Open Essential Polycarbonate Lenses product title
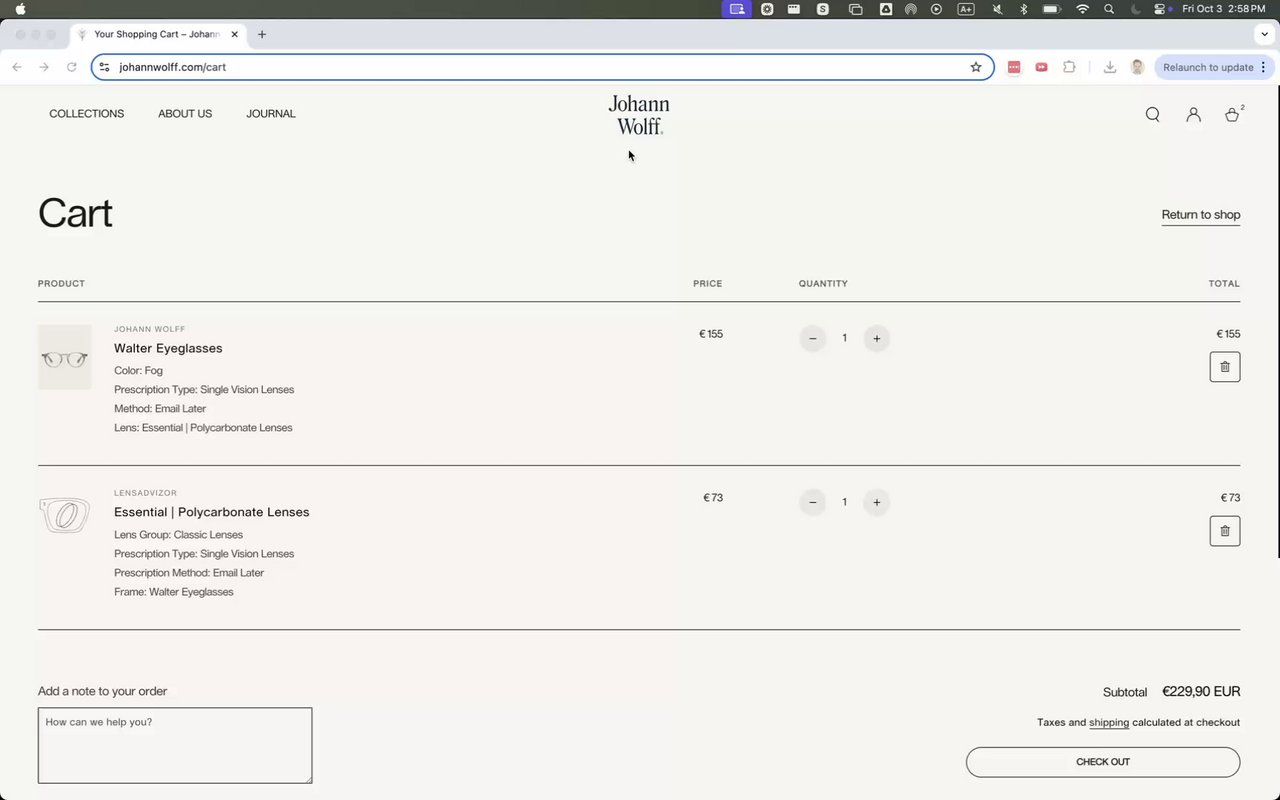The height and width of the screenshot is (800, 1280). pyautogui.click(x=212, y=512)
